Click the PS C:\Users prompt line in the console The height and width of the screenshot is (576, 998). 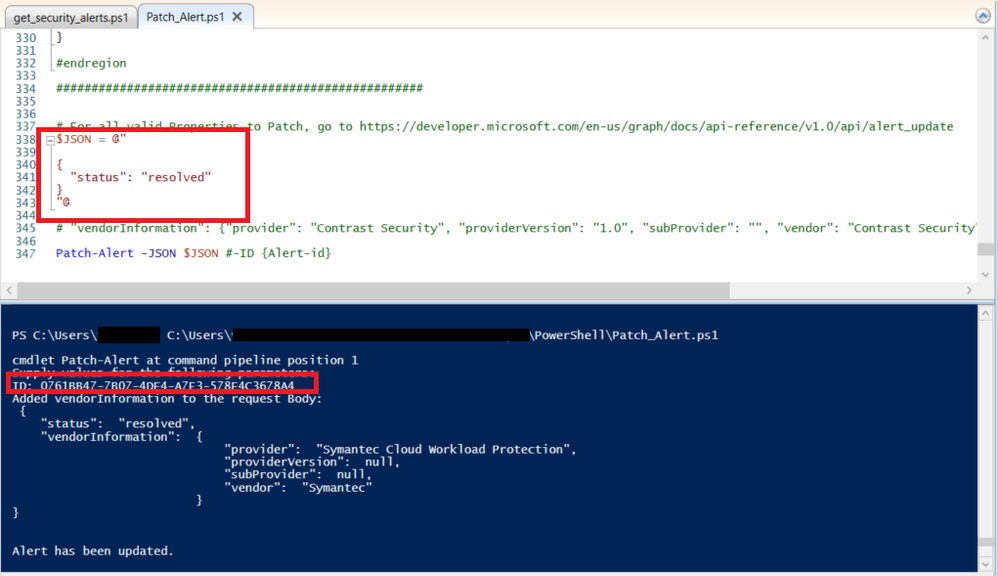tap(365, 335)
